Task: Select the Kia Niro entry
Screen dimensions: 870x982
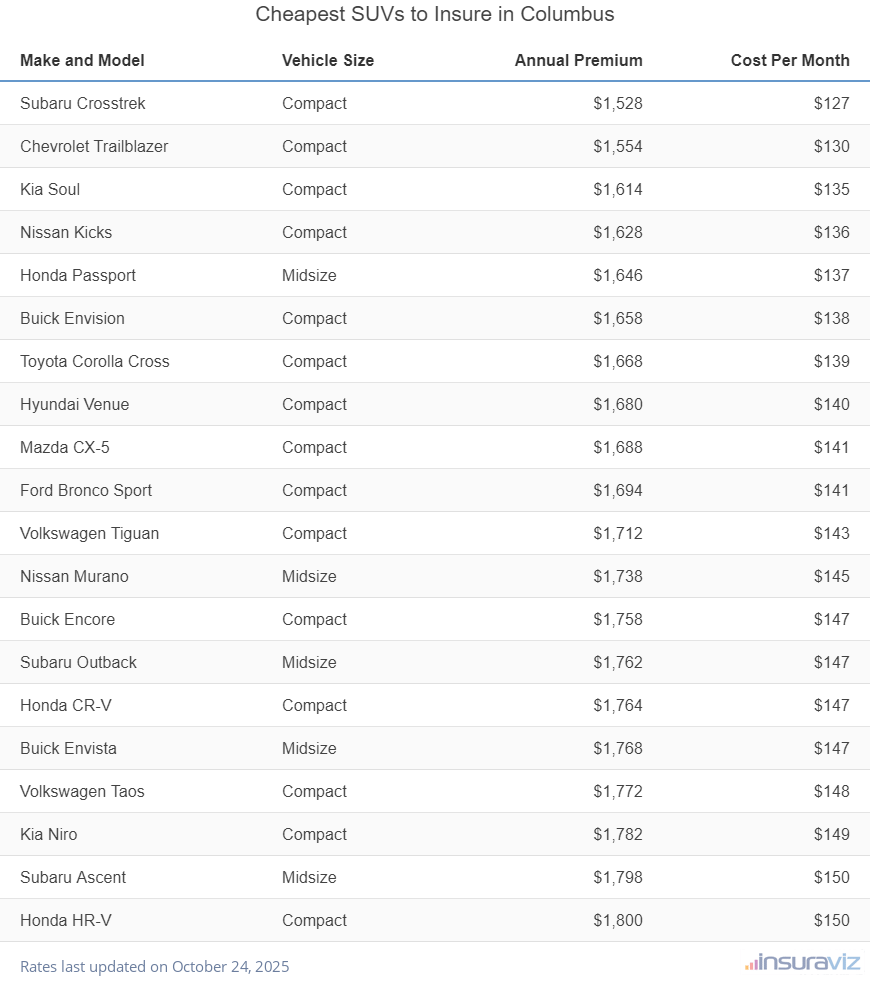Action: tap(48, 834)
